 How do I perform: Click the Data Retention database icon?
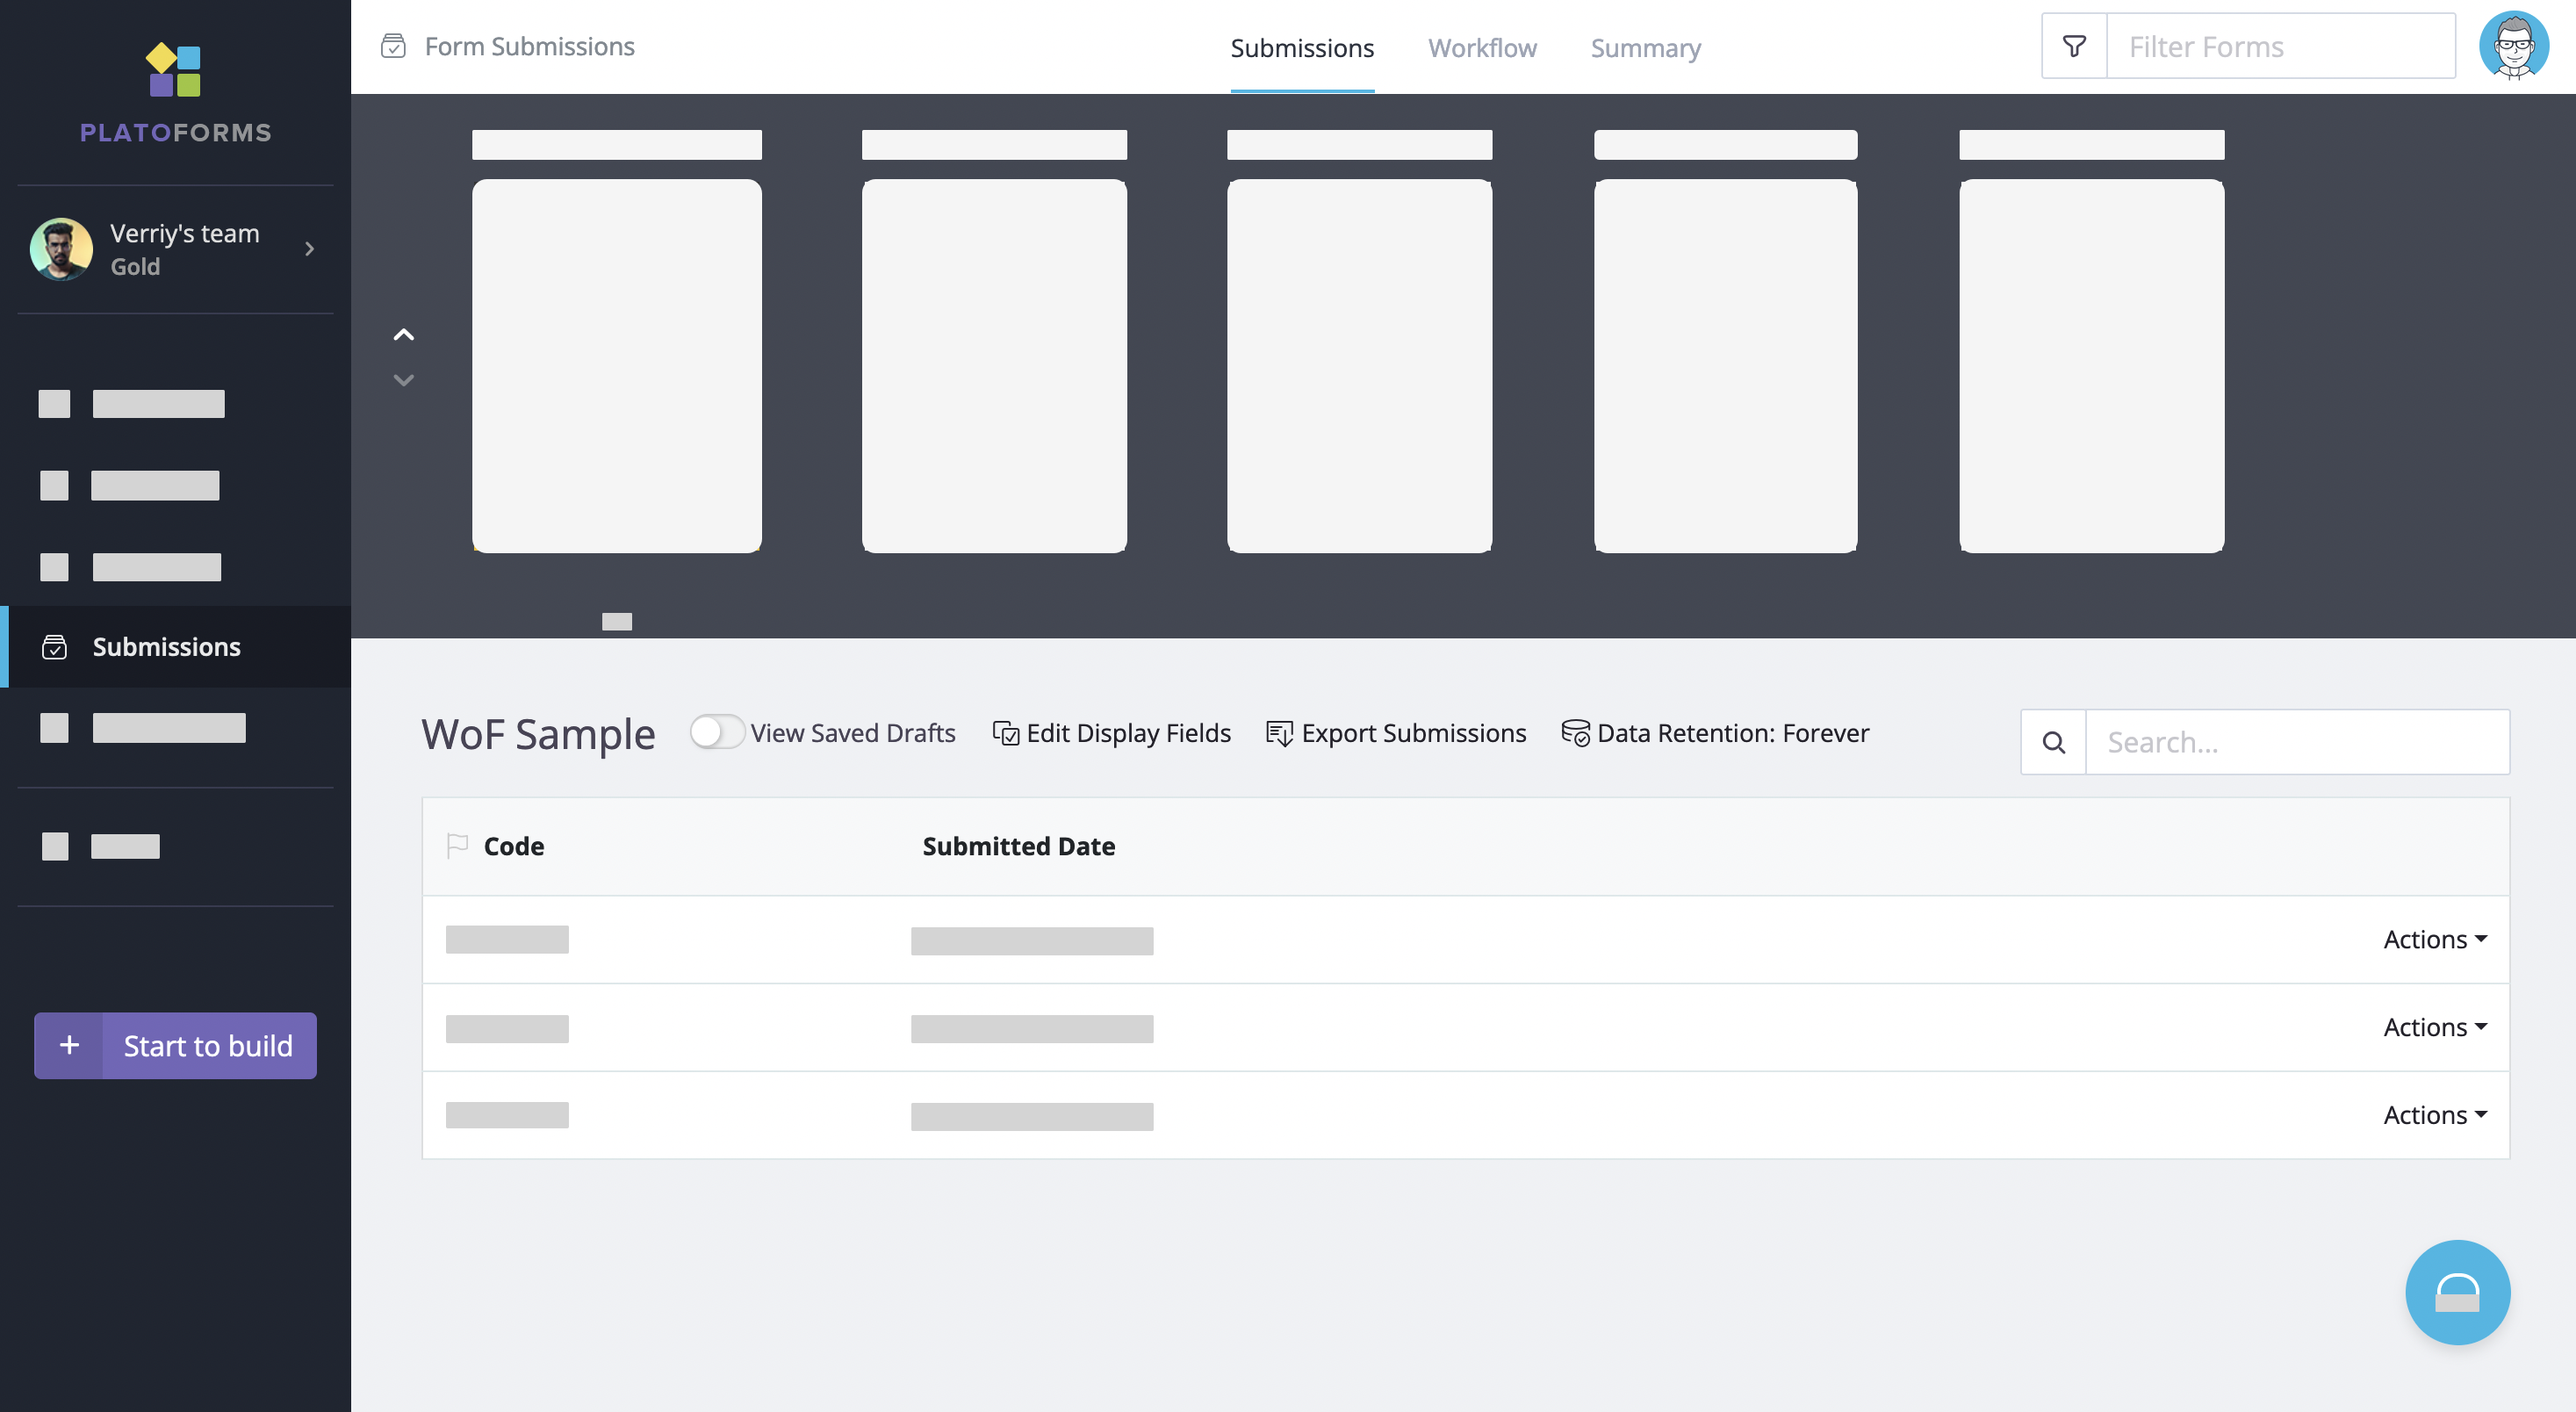coord(1575,733)
